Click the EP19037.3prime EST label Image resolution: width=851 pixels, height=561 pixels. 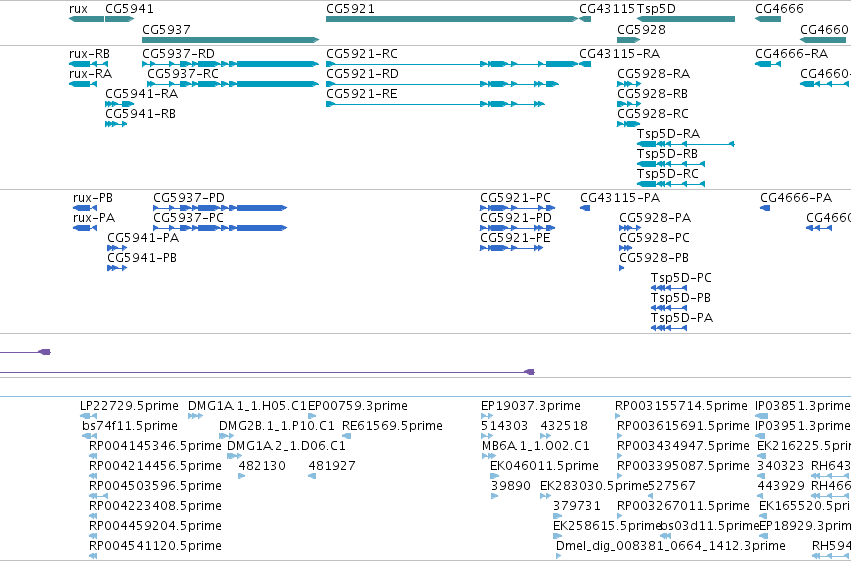click(x=531, y=406)
